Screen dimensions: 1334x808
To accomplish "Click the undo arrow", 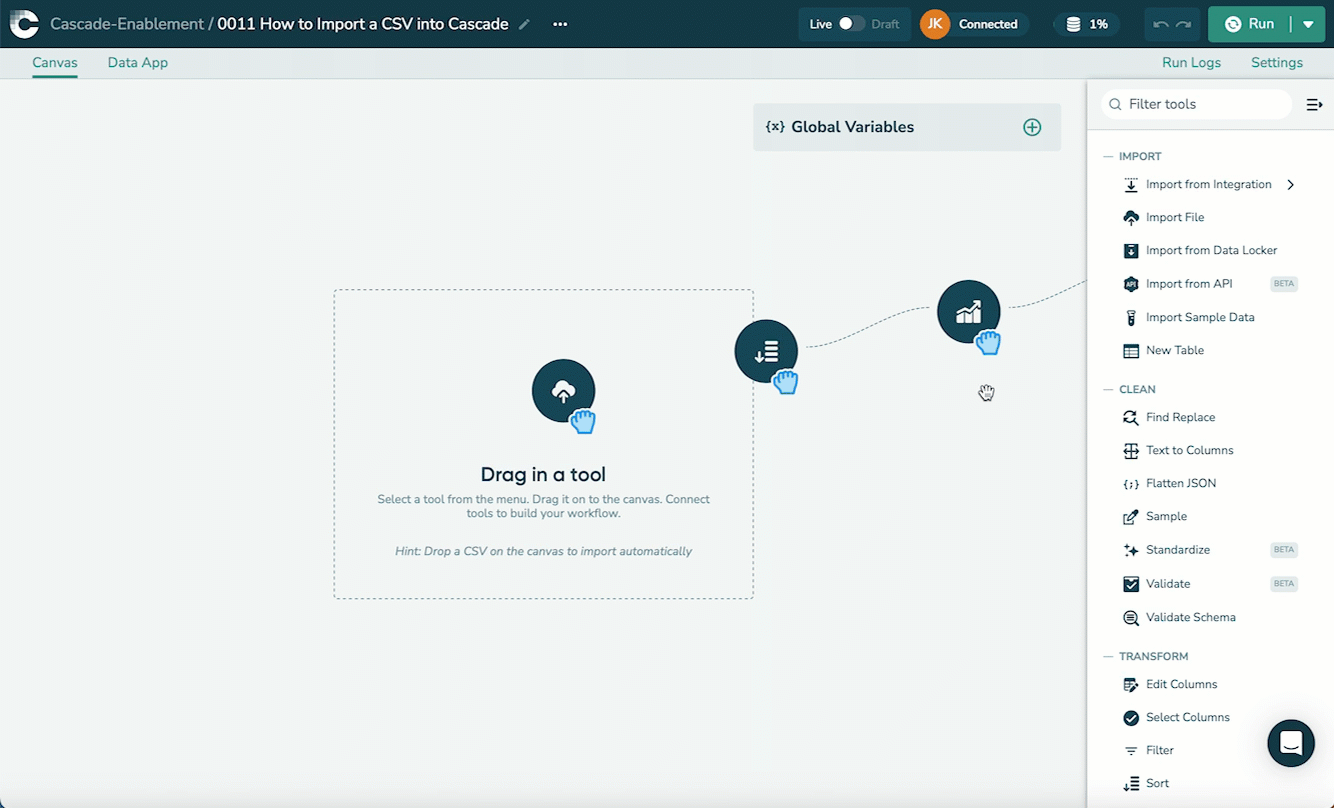I will [x=1161, y=24].
